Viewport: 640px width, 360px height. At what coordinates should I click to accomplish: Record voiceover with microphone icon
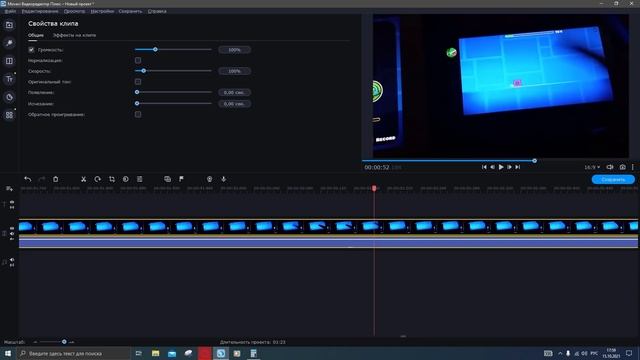pyautogui.click(x=224, y=179)
